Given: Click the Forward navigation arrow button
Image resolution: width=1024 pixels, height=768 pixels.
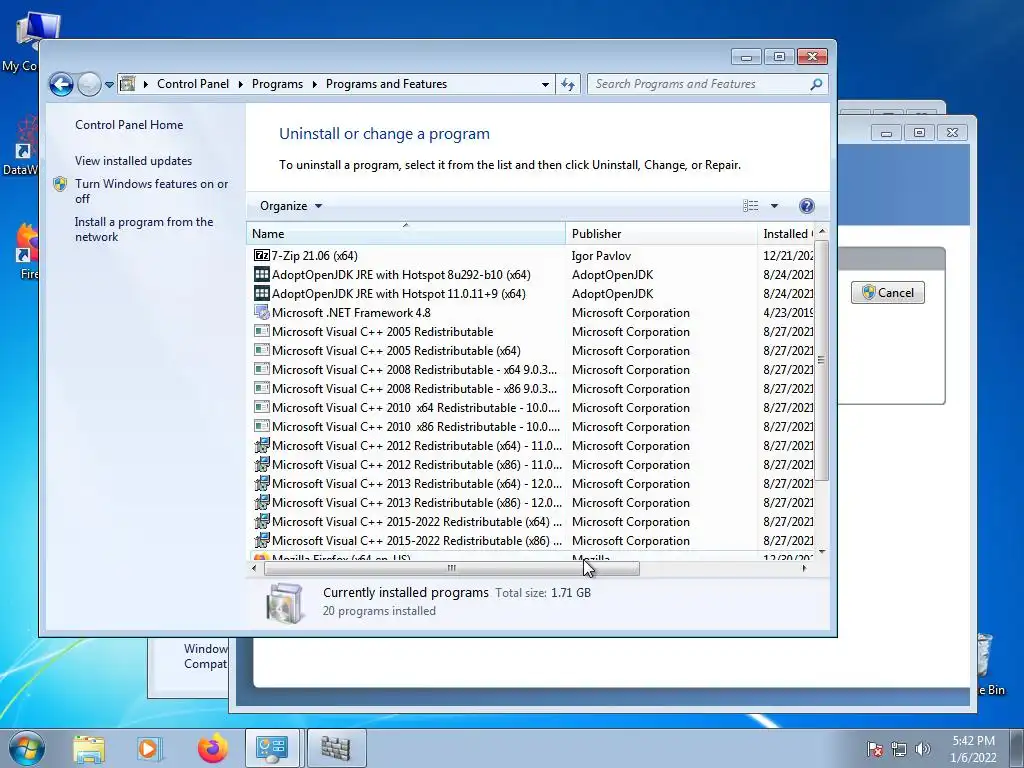Looking at the screenshot, I should coord(89,84).
